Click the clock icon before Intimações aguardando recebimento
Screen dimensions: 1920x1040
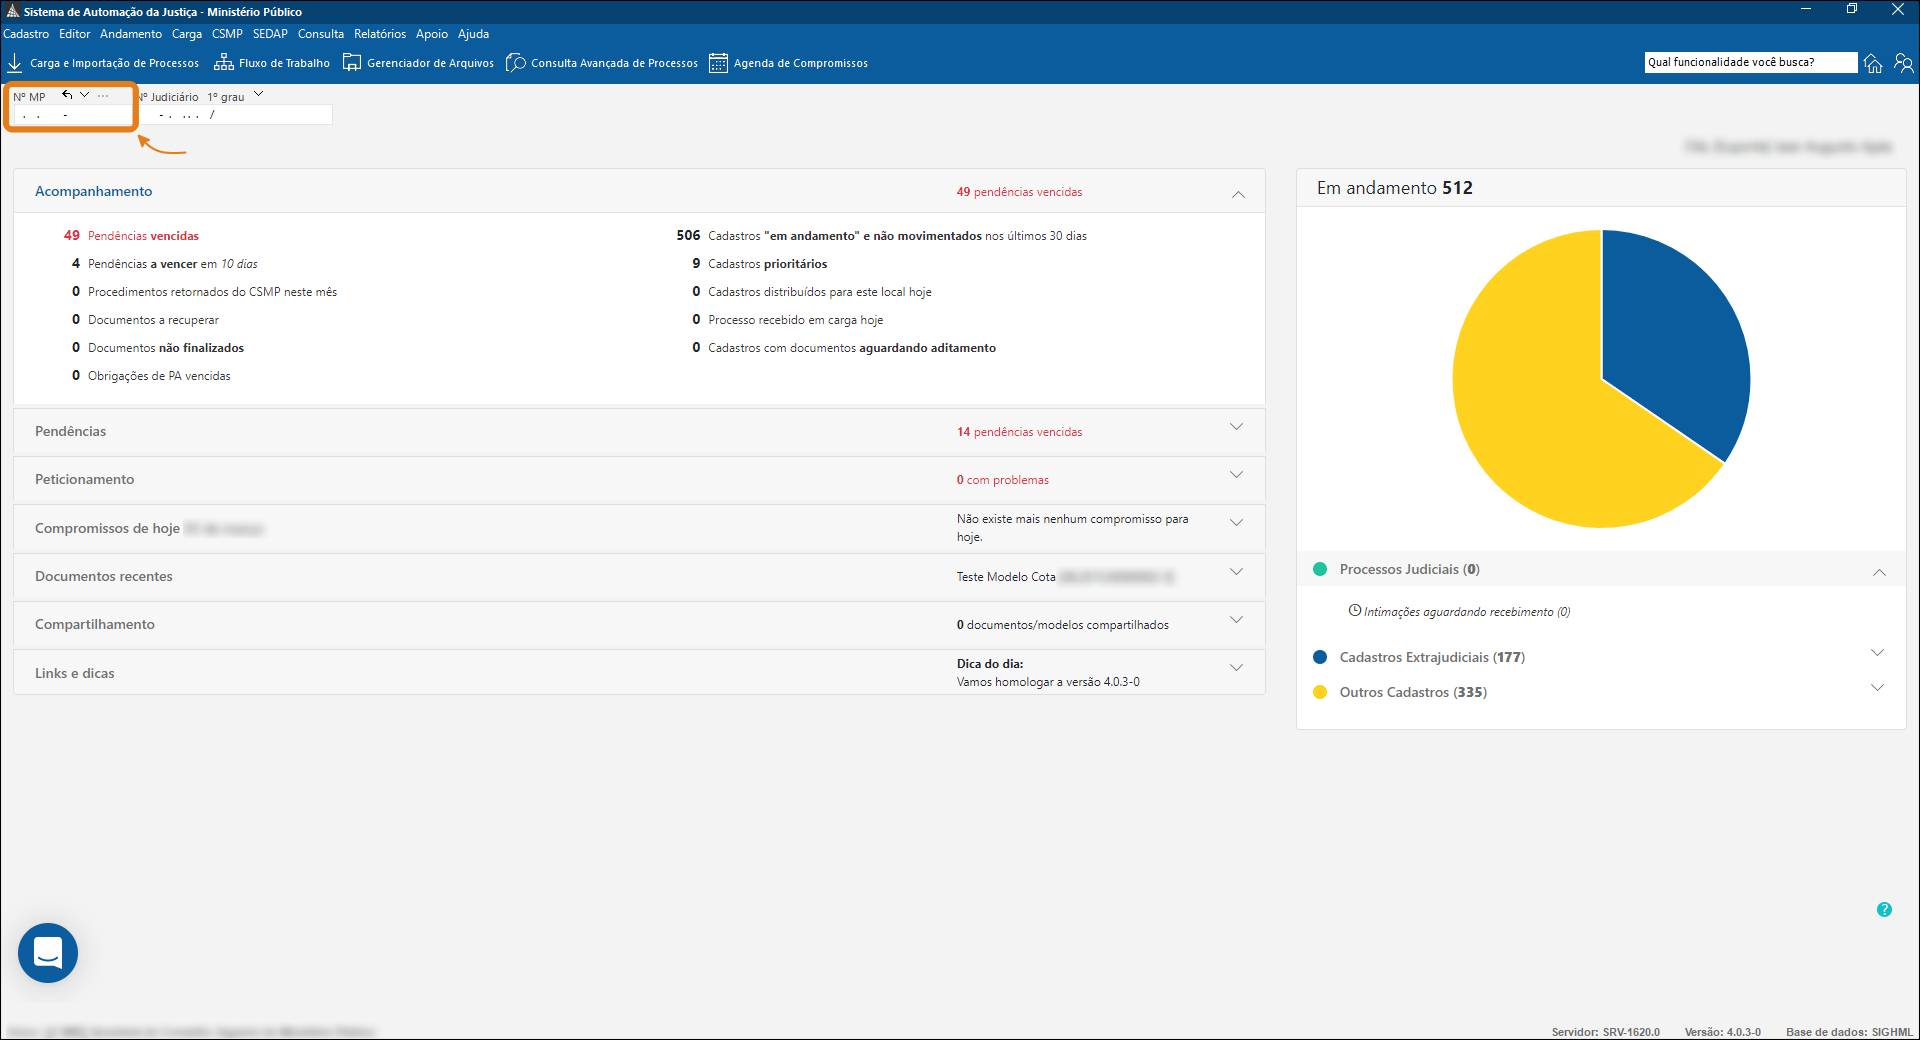pos(1355,610)
